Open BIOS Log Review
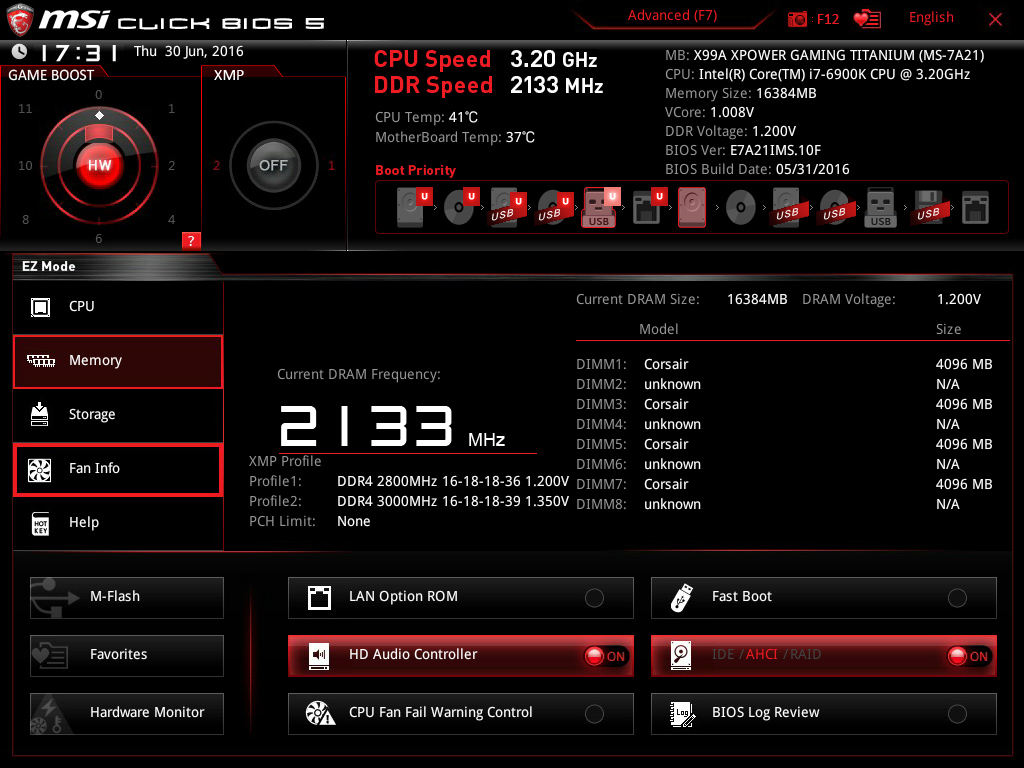 pyautogui.click(x=824, y=714)
